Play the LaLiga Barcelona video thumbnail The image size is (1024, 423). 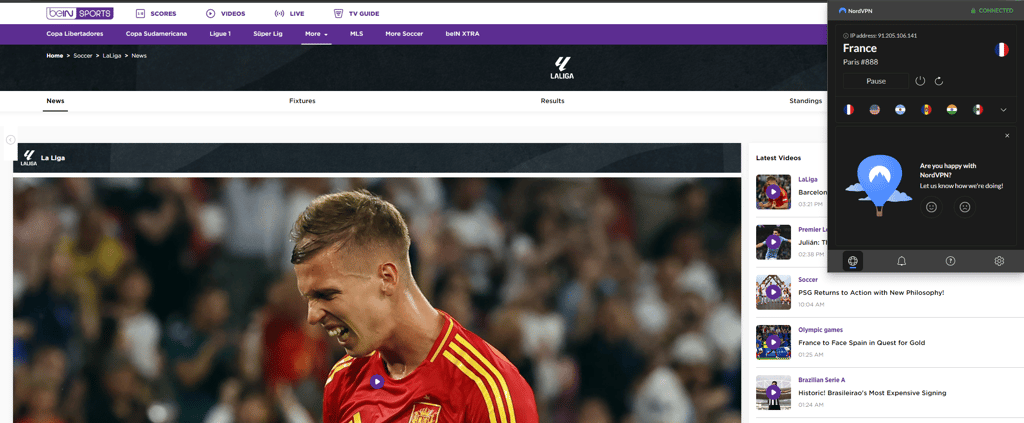point(773,192)
